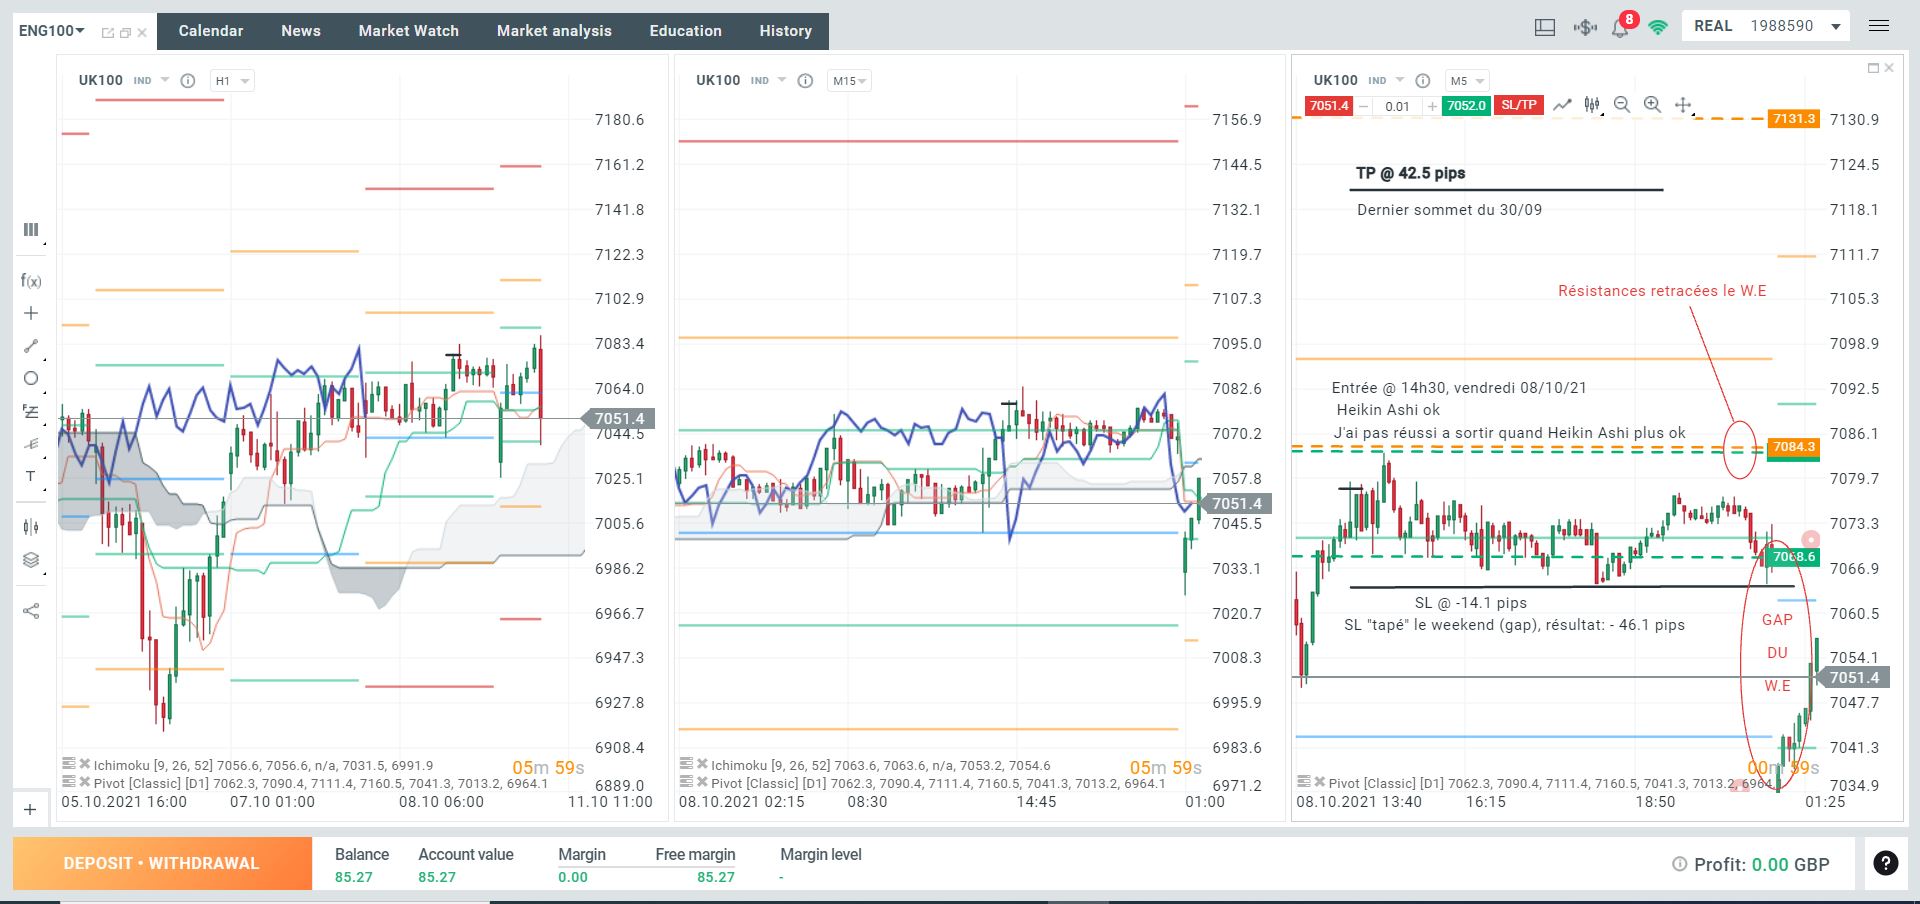Open the H1 timeframe dropdown

click(x=231, y=81)
